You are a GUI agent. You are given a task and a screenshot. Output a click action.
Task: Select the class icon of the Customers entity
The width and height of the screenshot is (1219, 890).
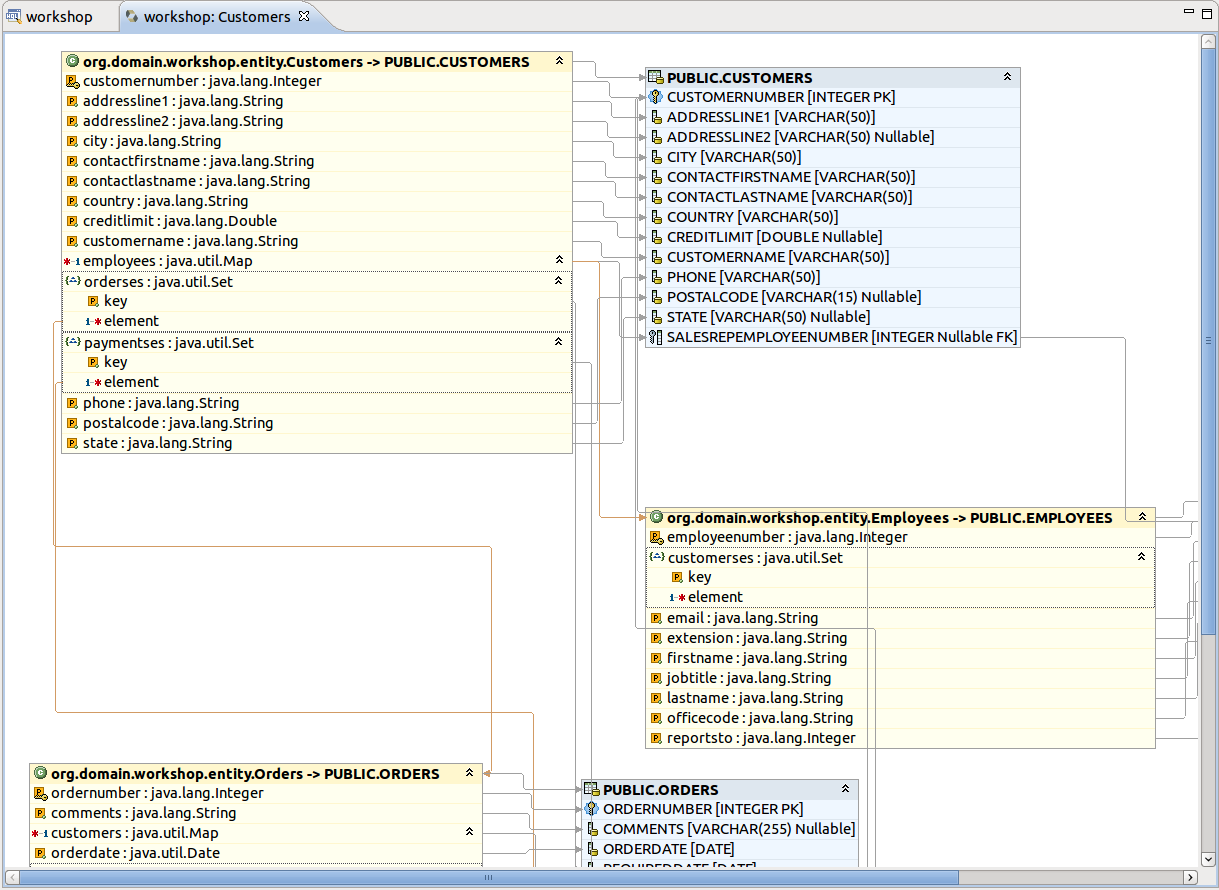(x=72, y=61)
